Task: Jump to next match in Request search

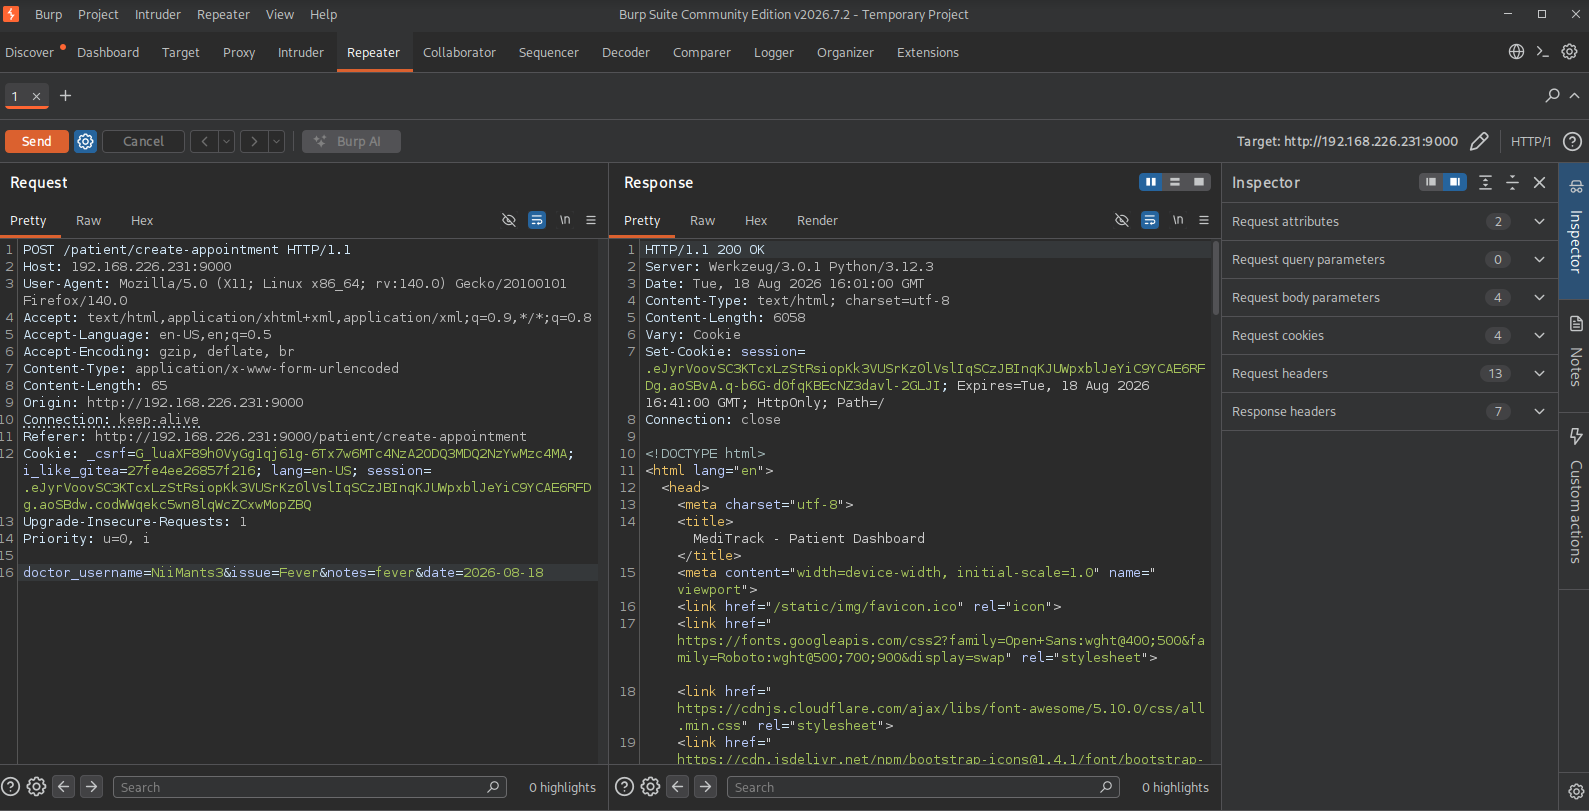Action: coord(91,787)
